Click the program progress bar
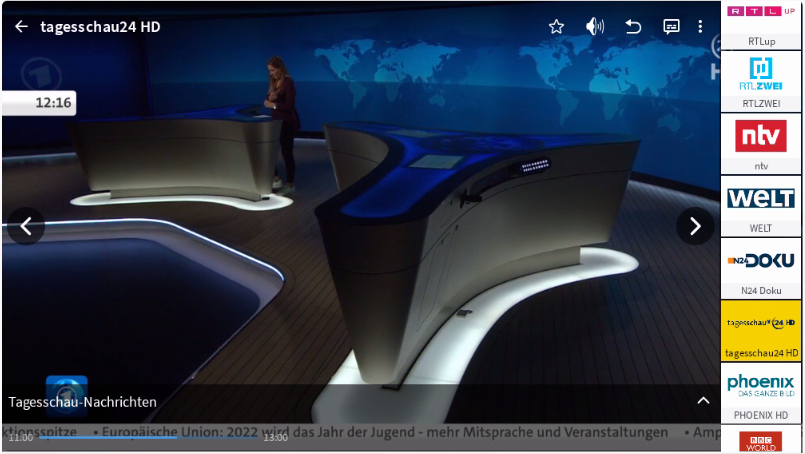 [149, 438]
